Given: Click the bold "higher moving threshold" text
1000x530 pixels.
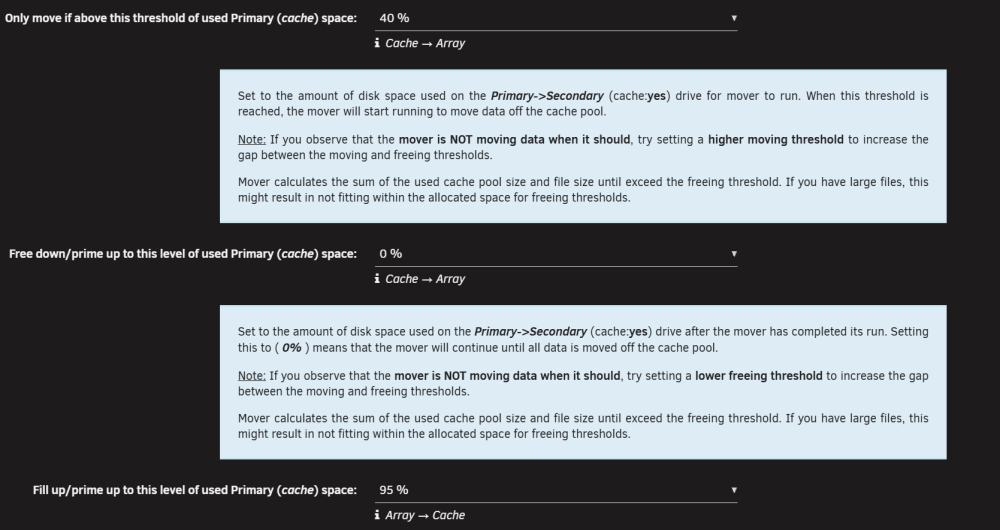Looking at the screenshot, I should [776, 140].
